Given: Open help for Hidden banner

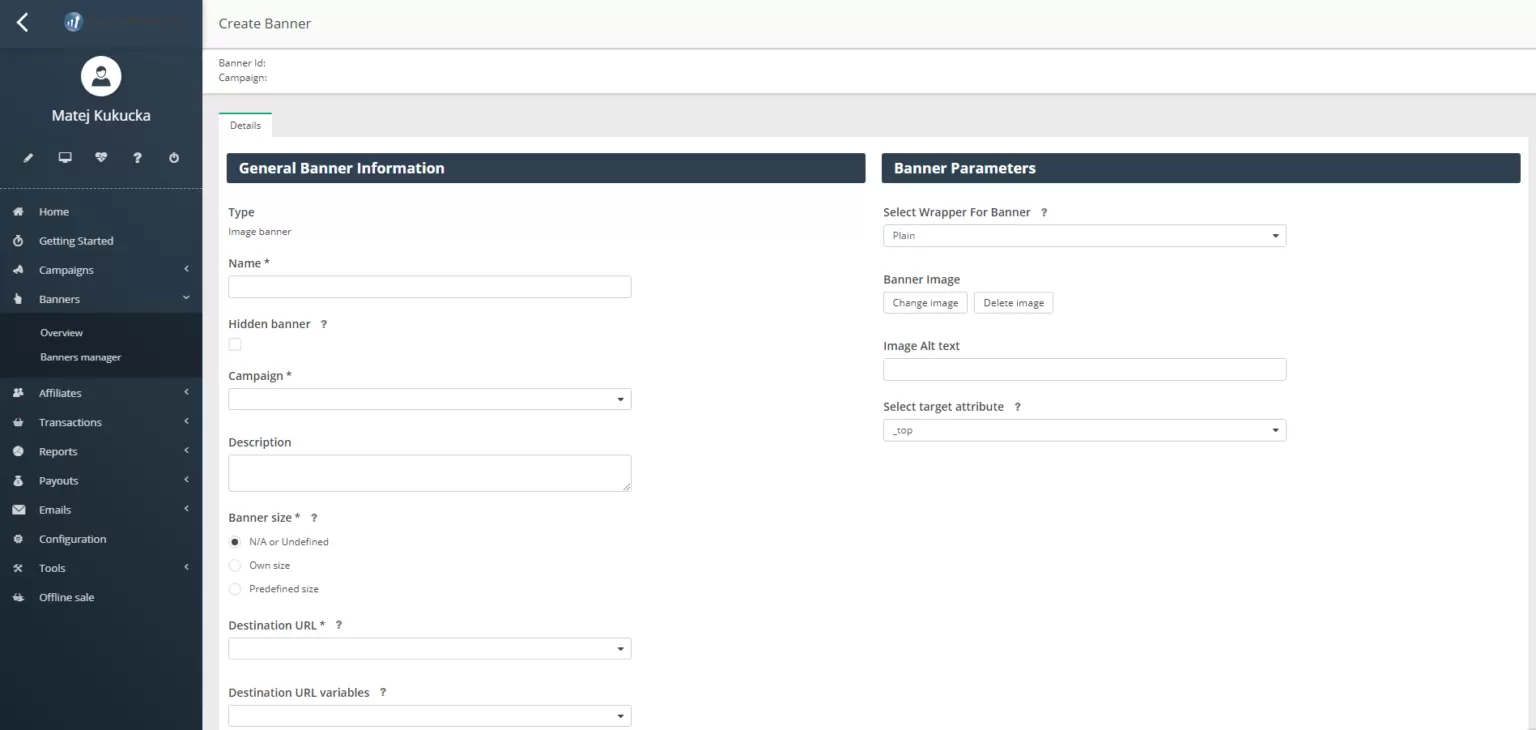Looking at the screenshot, I should 324,324.
